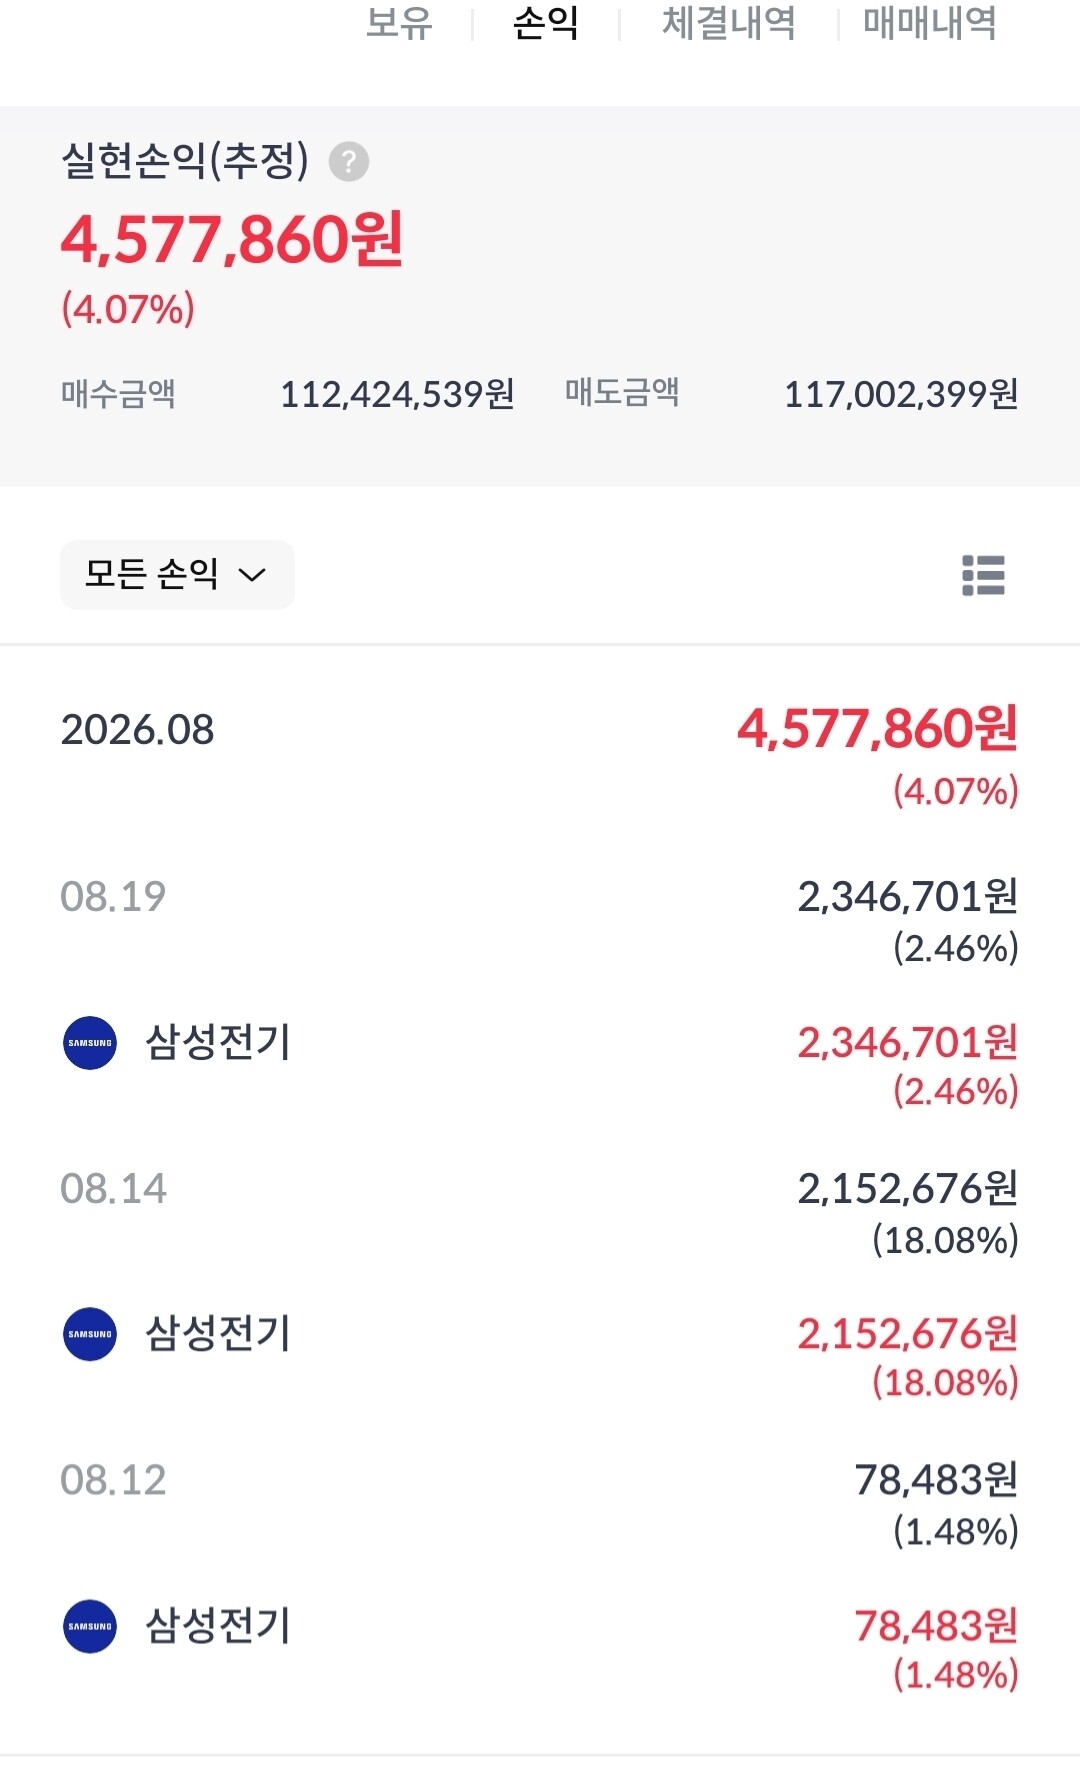Open 삼성전기 entry with 2,346,701원 profit

tap(540, 1064)
